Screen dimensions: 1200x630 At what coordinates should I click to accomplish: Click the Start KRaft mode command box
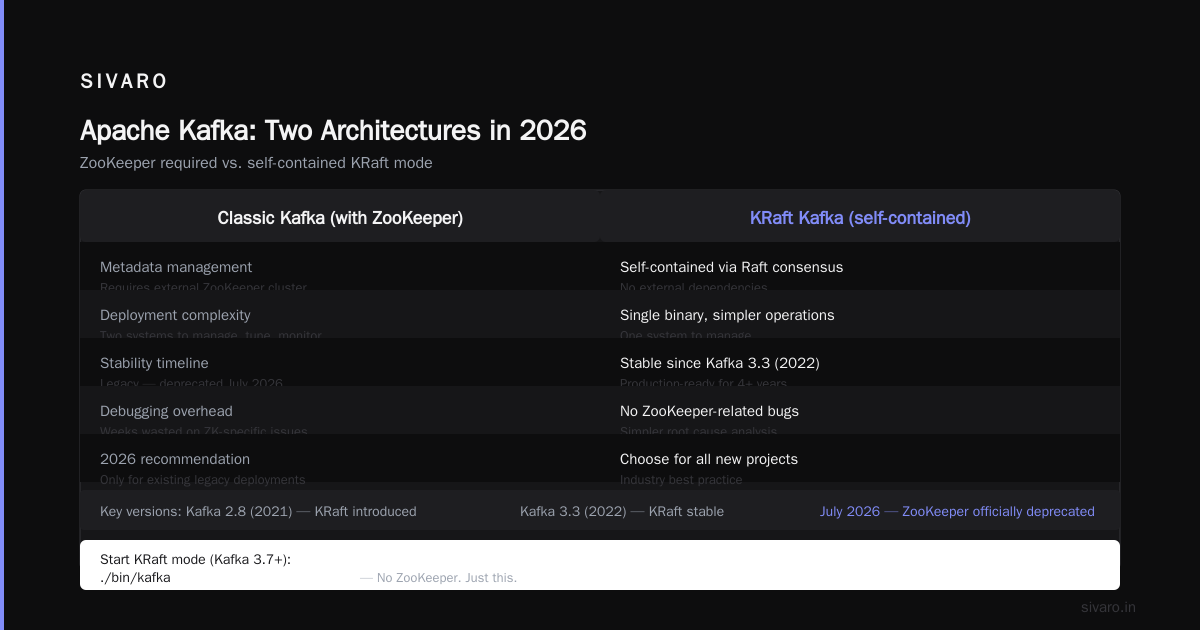600,565
